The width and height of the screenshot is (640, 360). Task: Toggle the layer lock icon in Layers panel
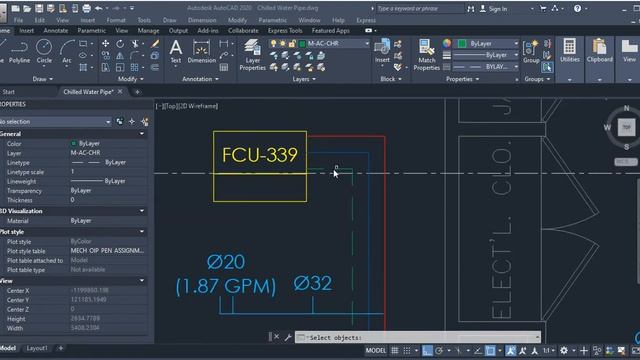(292, 44)
